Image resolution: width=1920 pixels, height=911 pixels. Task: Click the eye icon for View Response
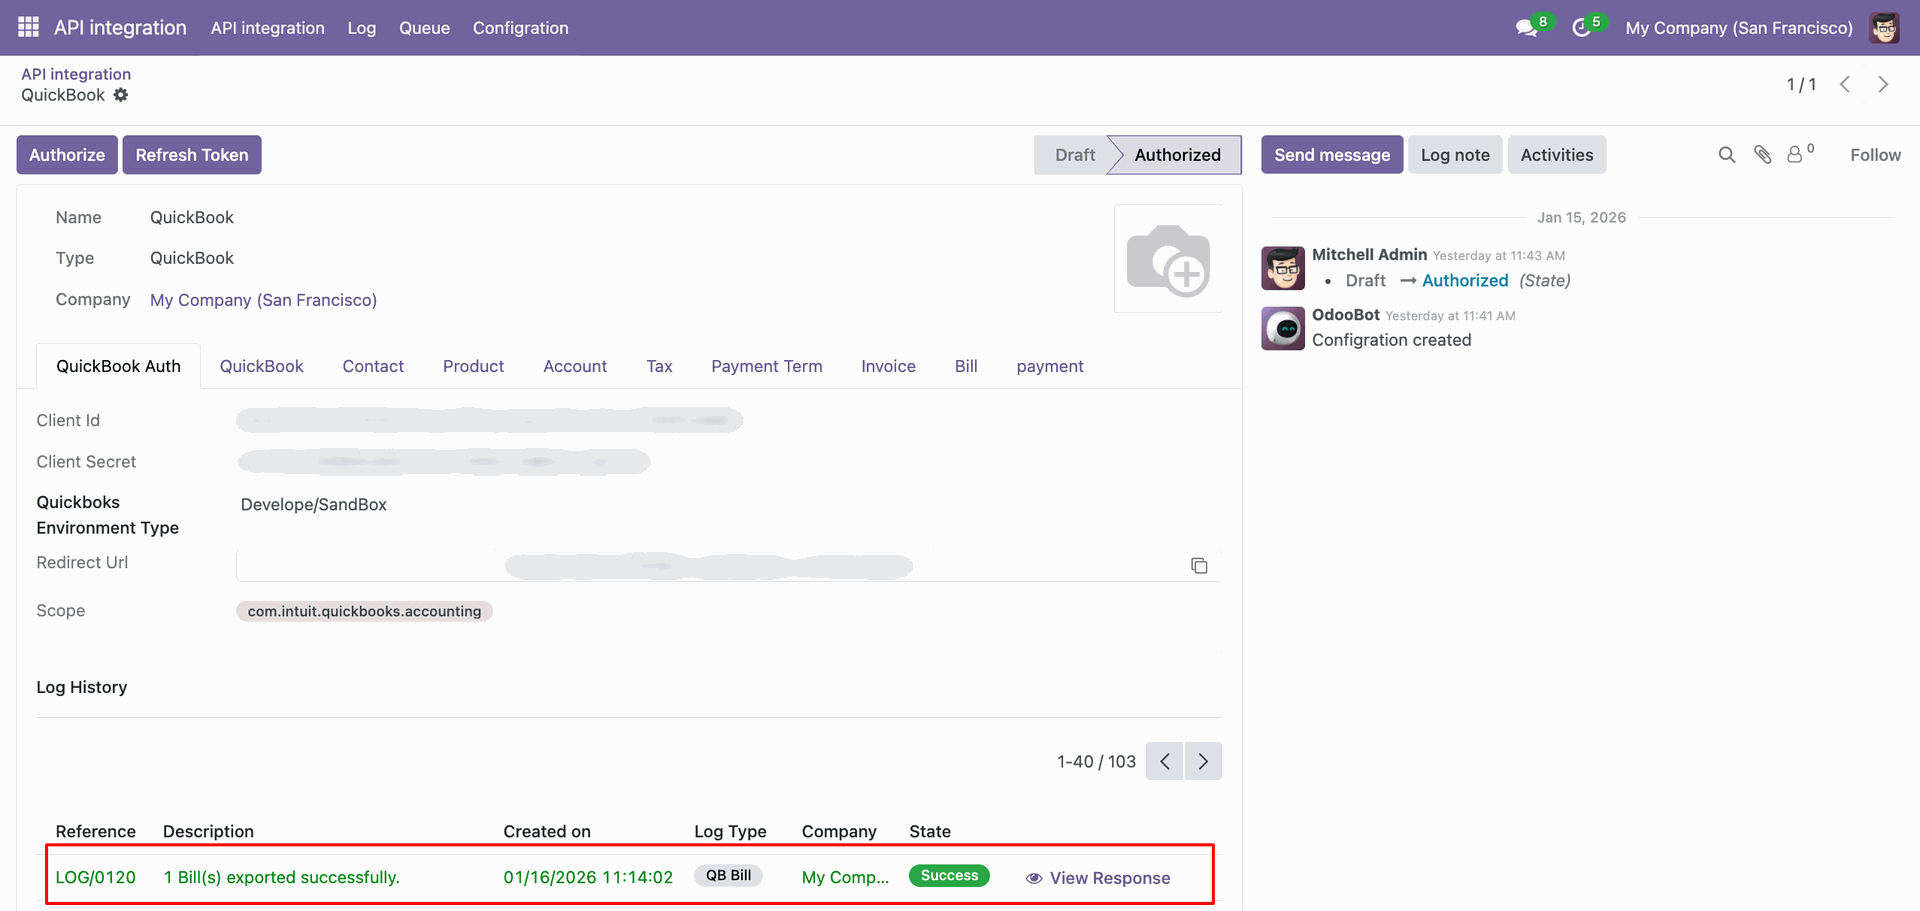click(x=1034, y=878)
